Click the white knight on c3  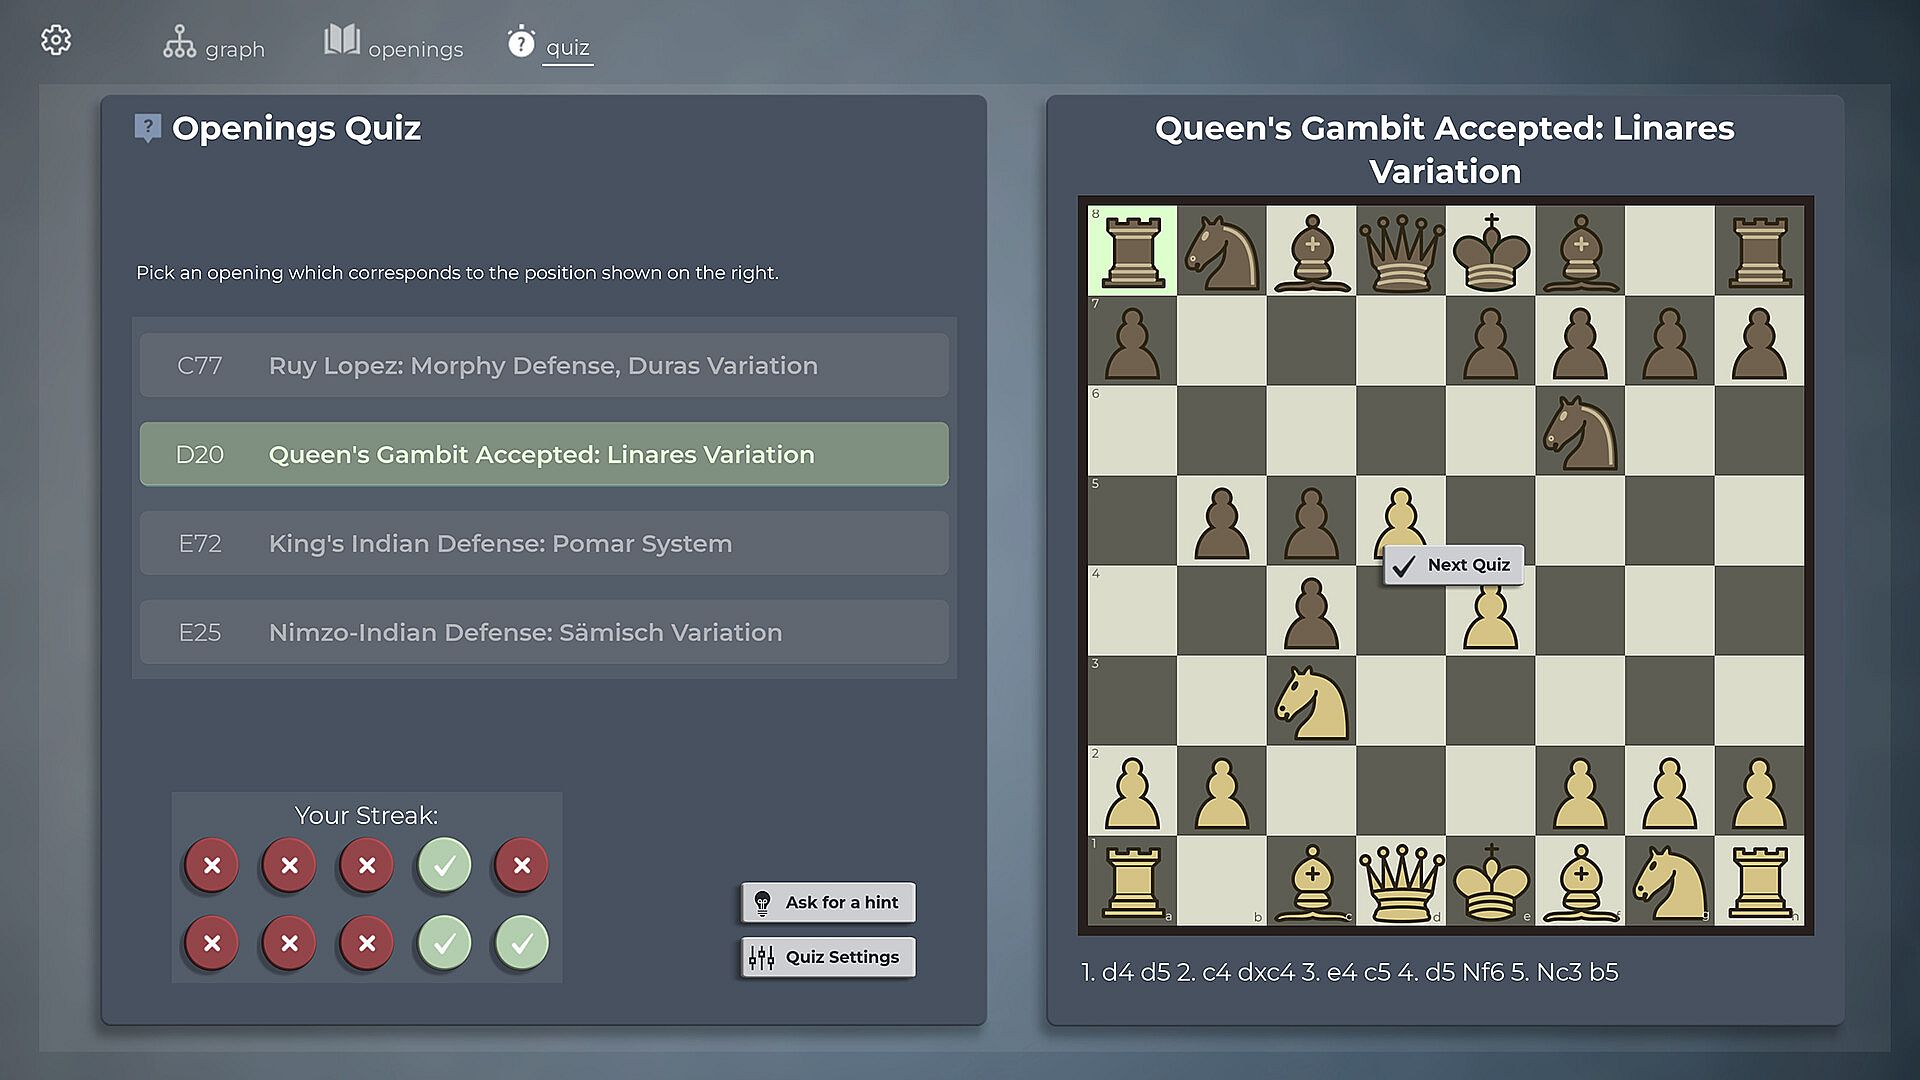(x=1311, y=701)
